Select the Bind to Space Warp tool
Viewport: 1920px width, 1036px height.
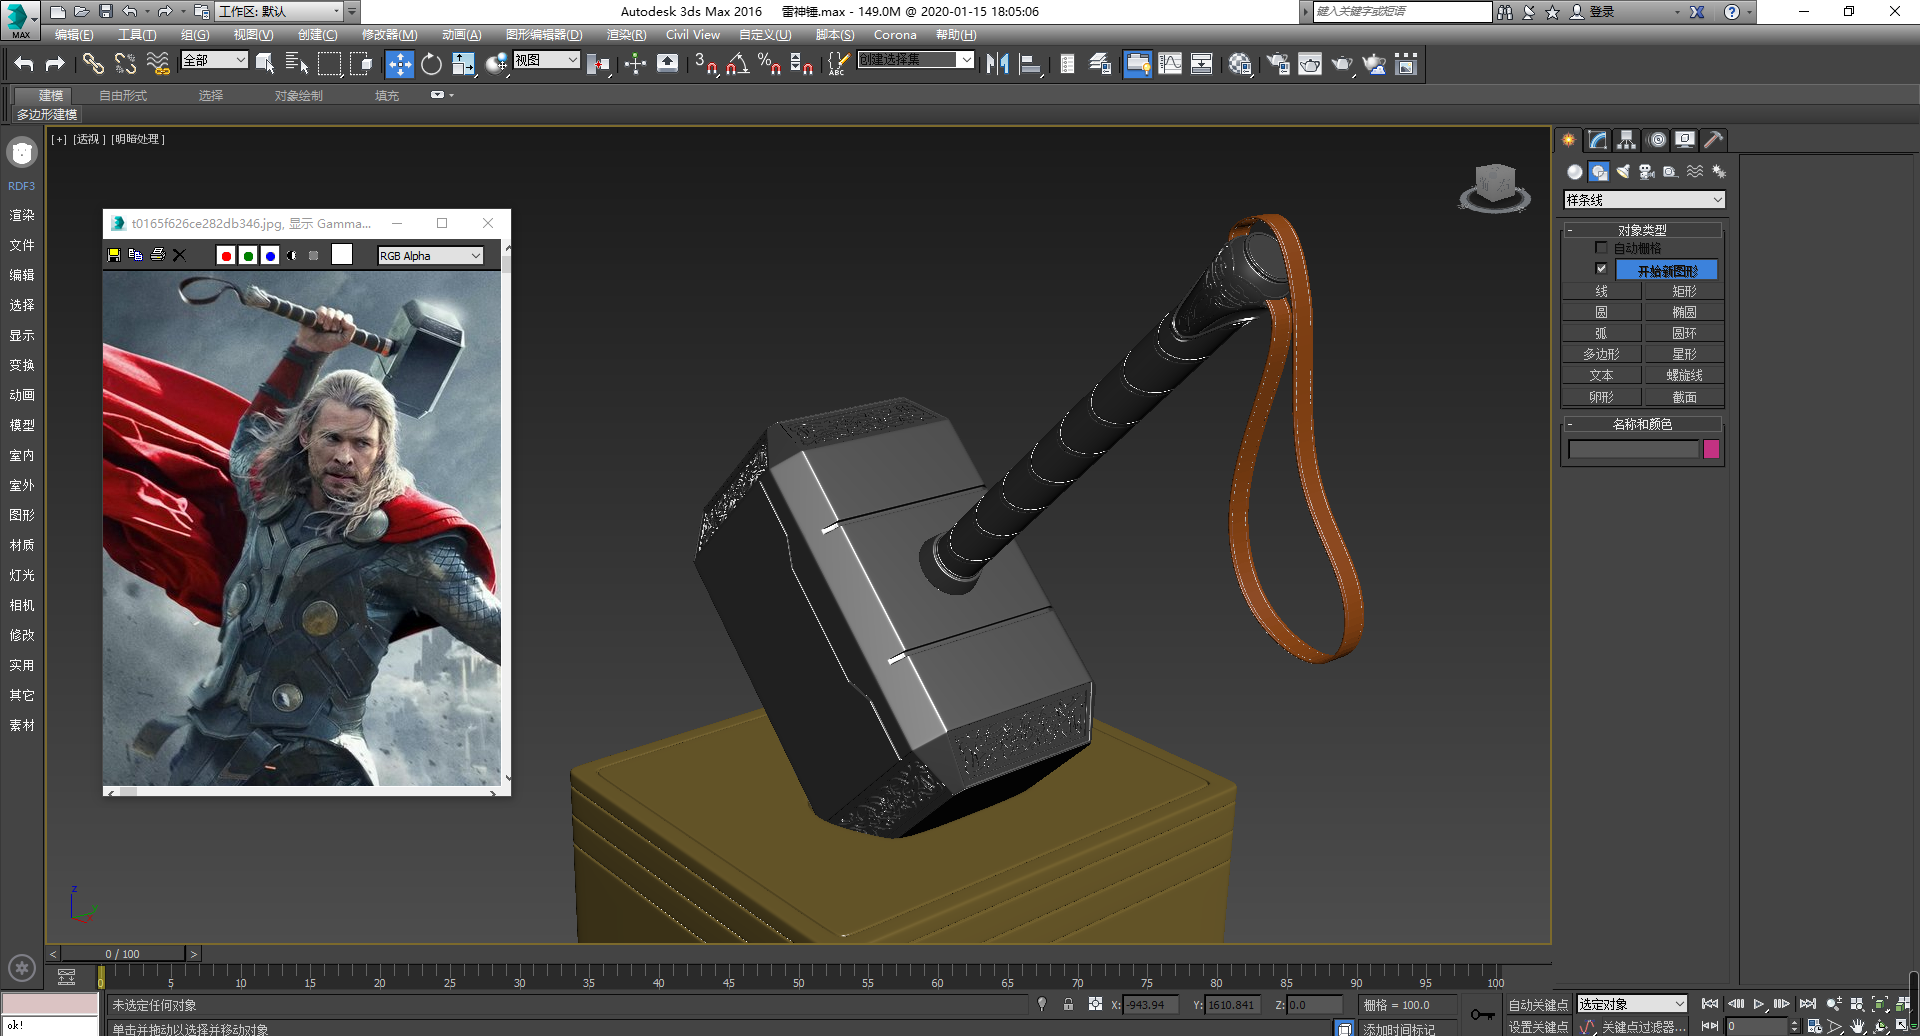tap(158, 64)
